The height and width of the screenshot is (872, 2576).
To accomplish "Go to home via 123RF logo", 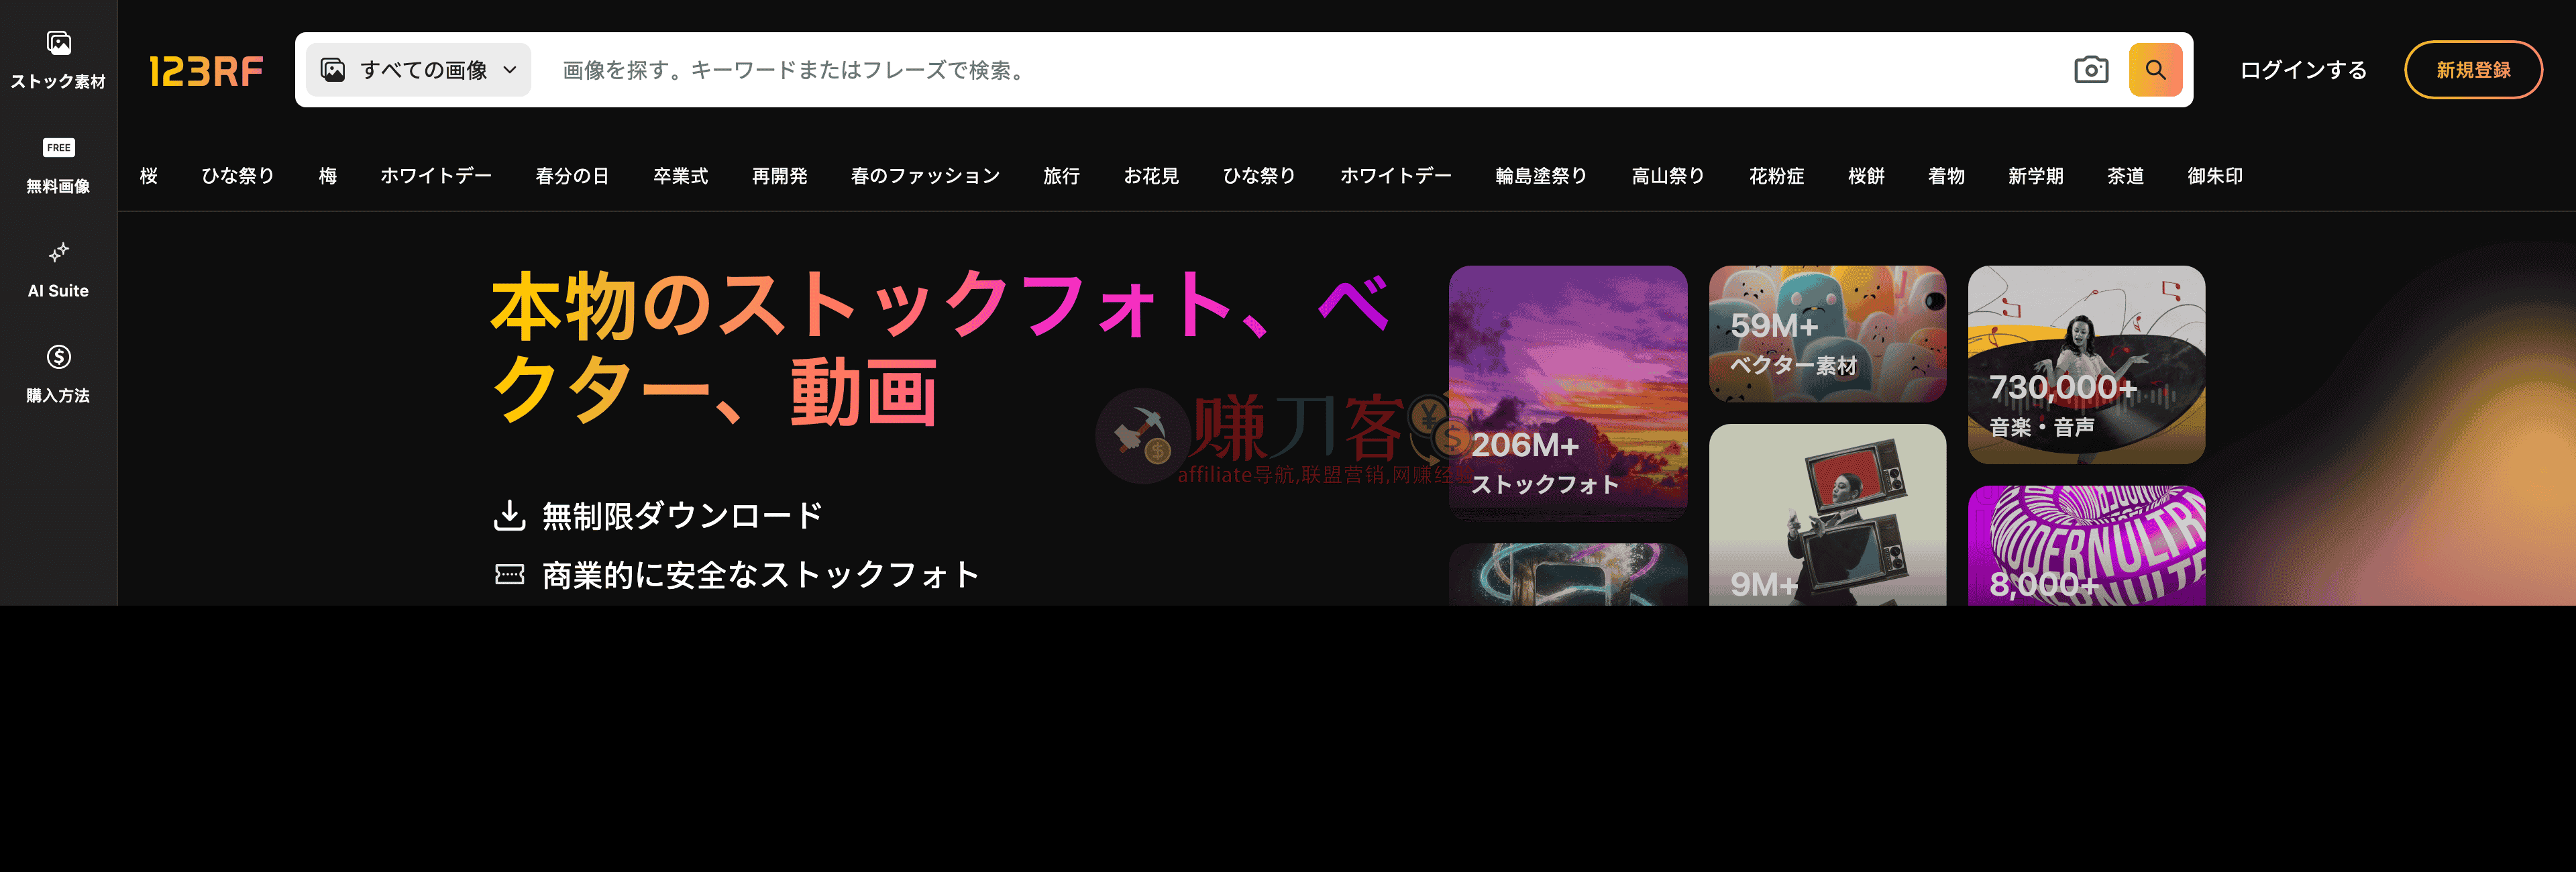I will coord(206,71).
